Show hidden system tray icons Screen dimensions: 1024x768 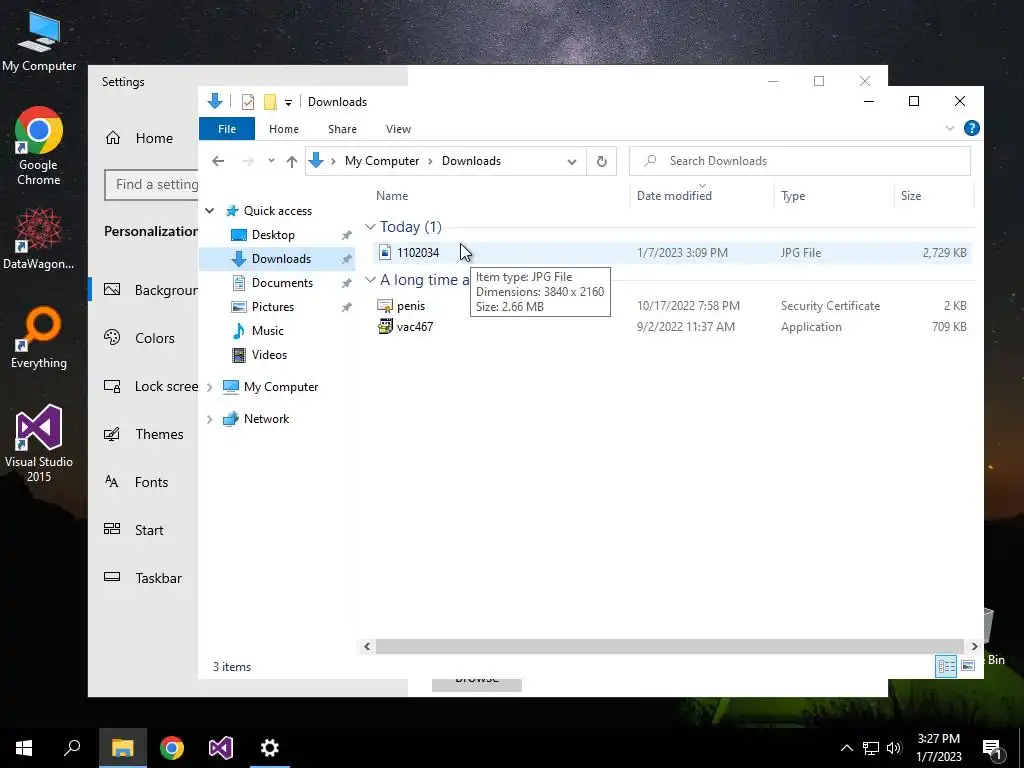tap(846, 748)
